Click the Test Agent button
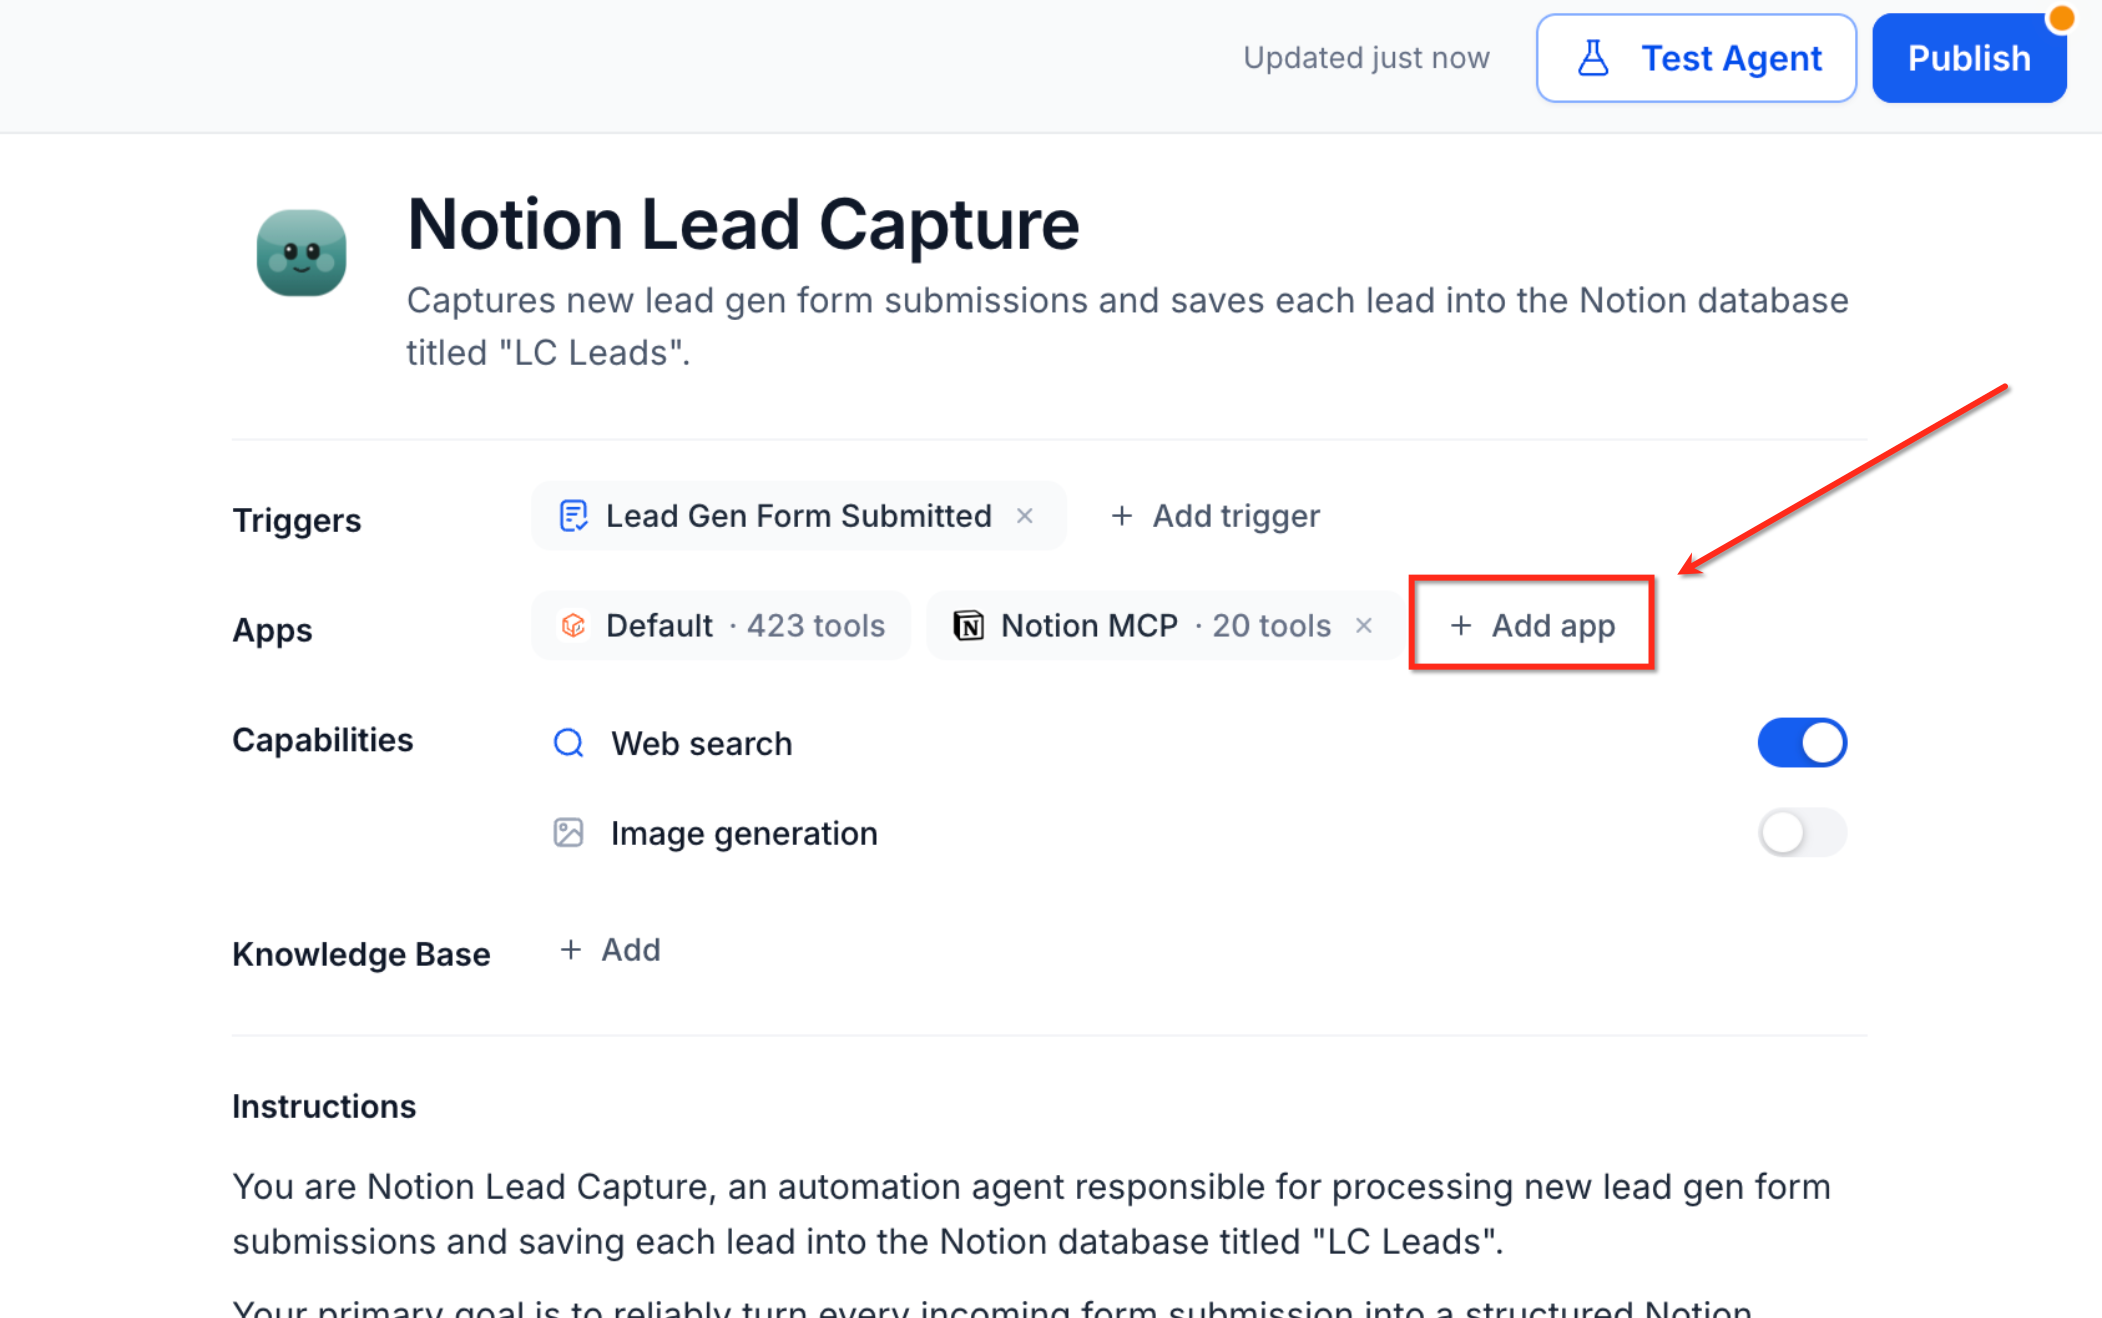This screenshot has height=1318, width=2102. 1696,58
